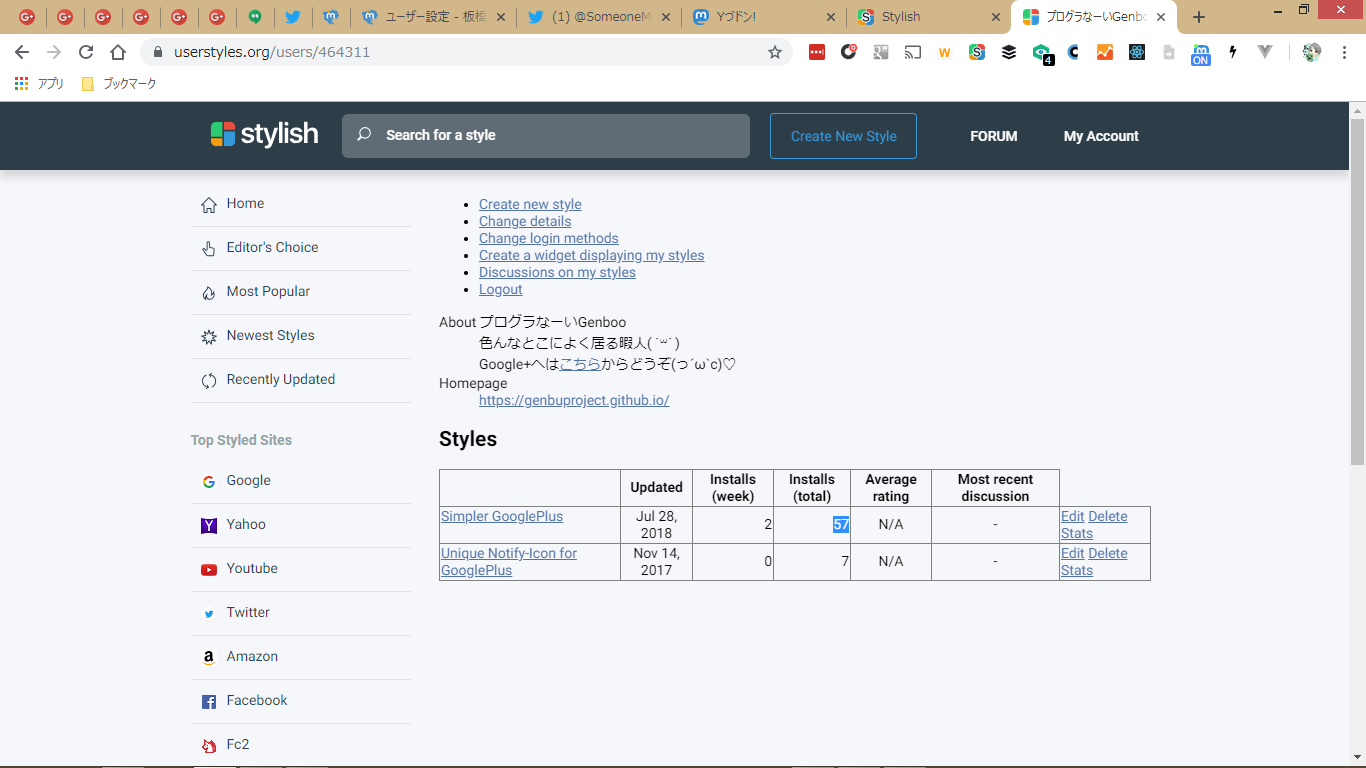Image resolution: width=1366 pixels, height=768 pixels.
Task: Delete the Unique Notify-Icon for GooglePlus style
Action: (1107, 554)
